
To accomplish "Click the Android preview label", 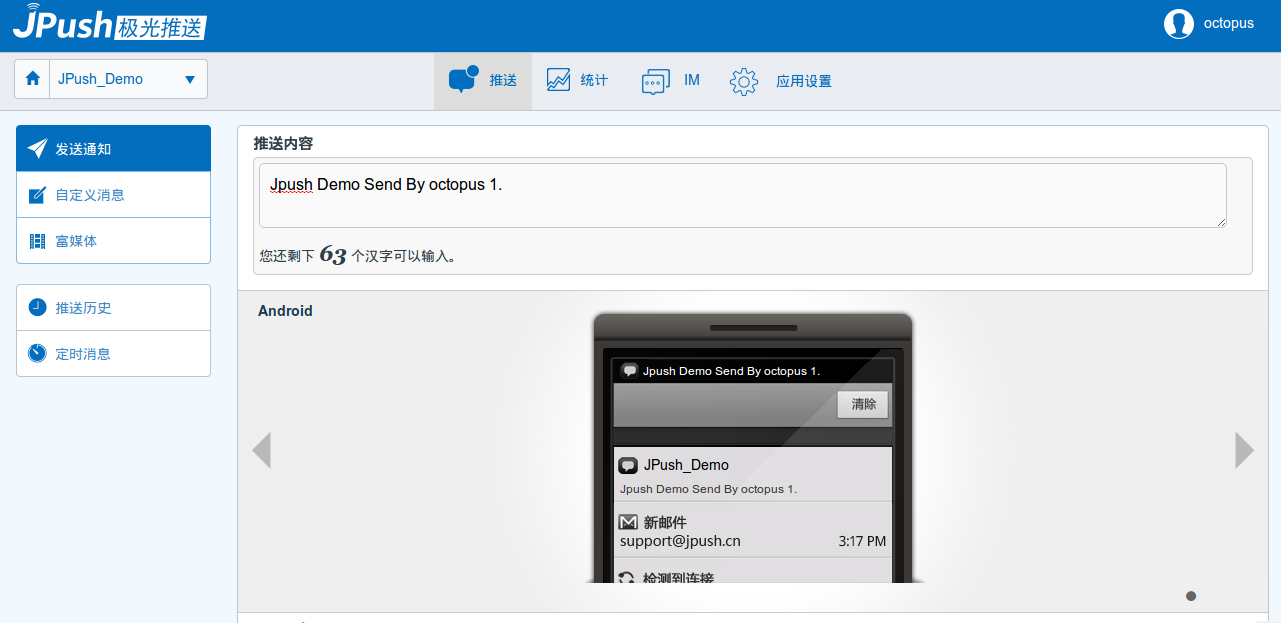I will coord(285,311).
